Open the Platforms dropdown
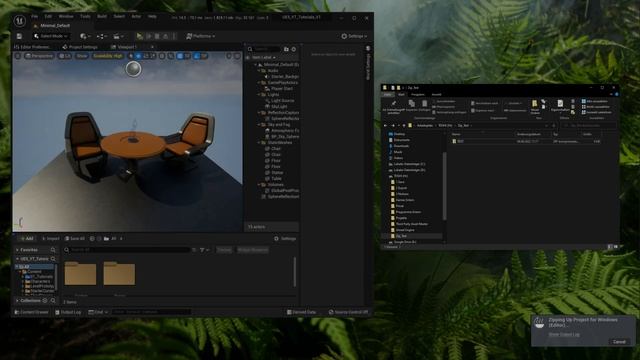This screenshot has width=640, height=360. (x=200, y=36)
